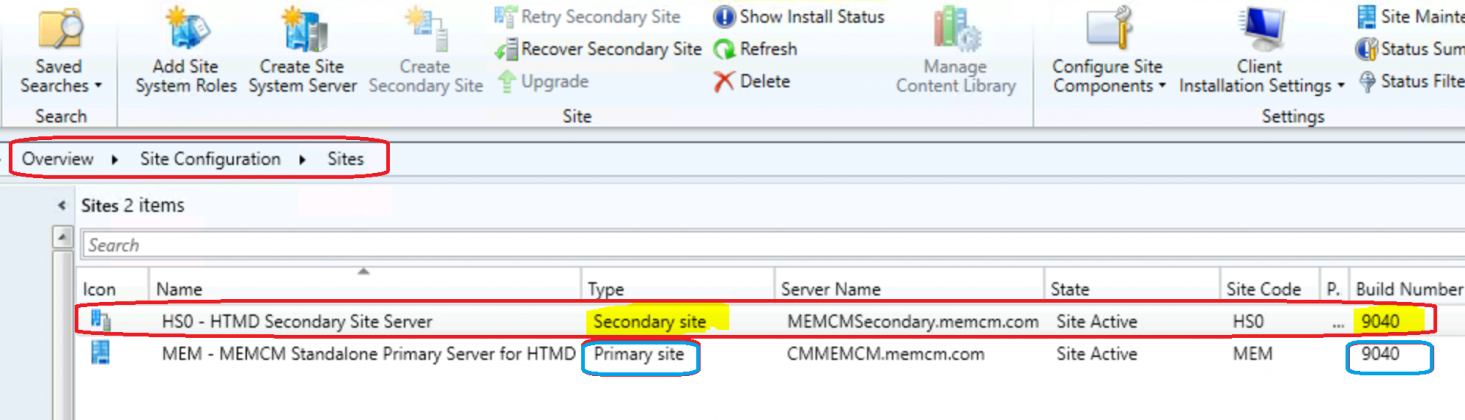1465x420 pixels.
Task: Open the Saved Searches dropdown
Action: (x=60, y=76)
